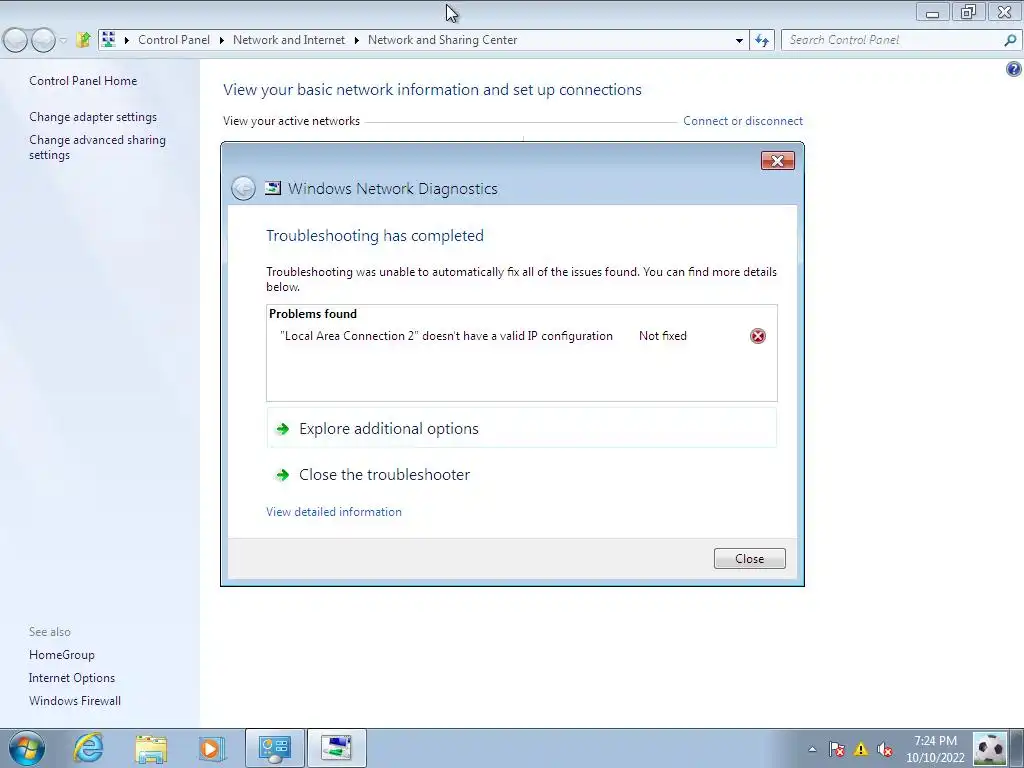Open Windows Firewall link
1024x768 pixels.
pyautogui.click(x=74, y=701)
